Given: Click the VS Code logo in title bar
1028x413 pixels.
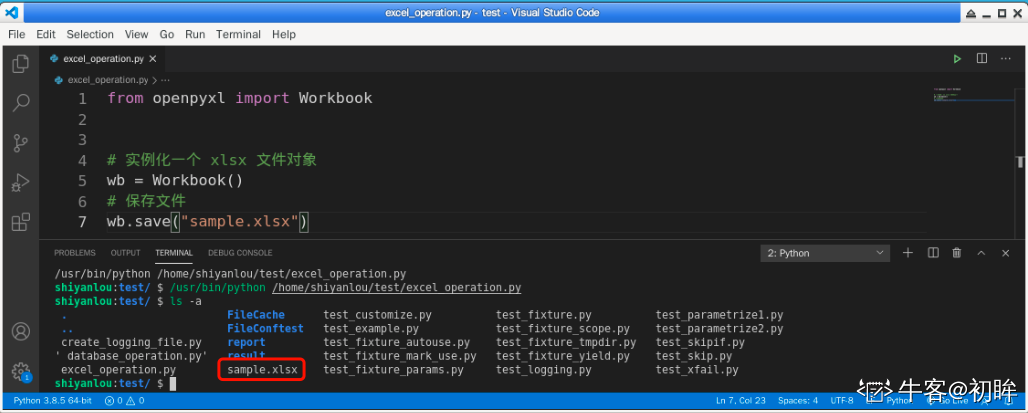Looking at the screenshot, I should [11, 12].
